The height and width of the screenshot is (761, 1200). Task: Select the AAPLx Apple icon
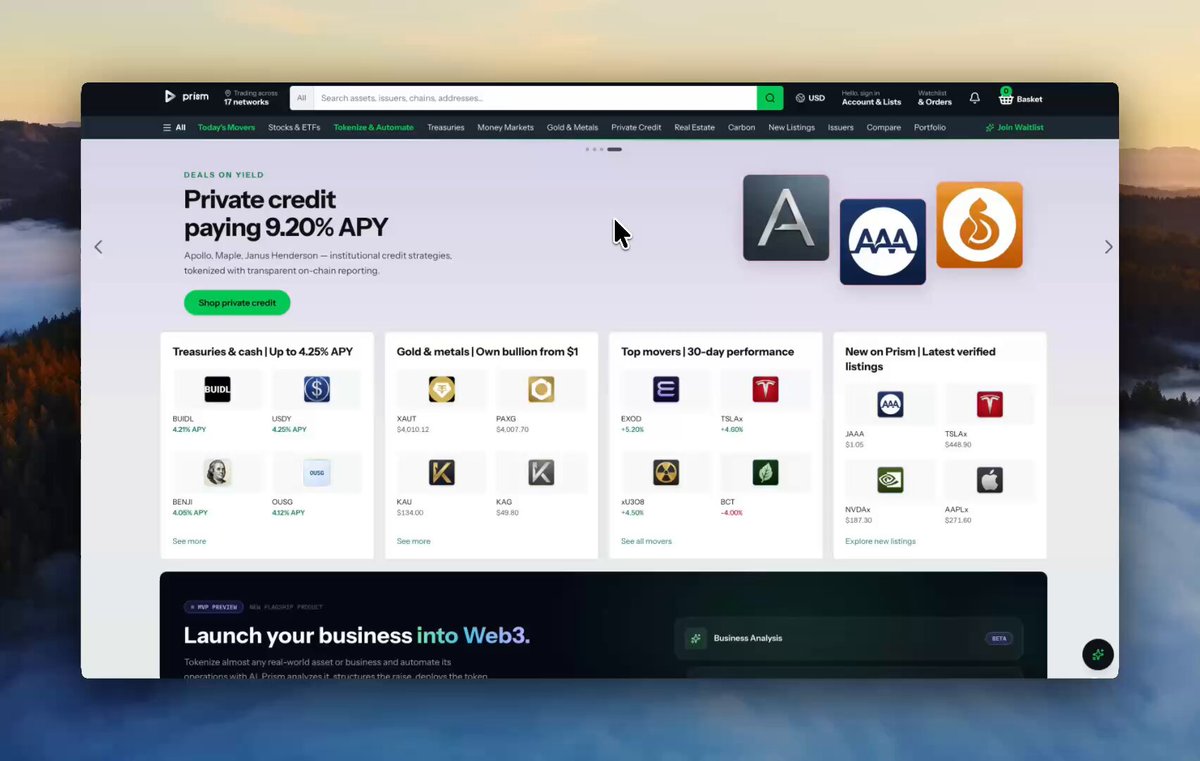pyautogui.click(x=989, y=480)
